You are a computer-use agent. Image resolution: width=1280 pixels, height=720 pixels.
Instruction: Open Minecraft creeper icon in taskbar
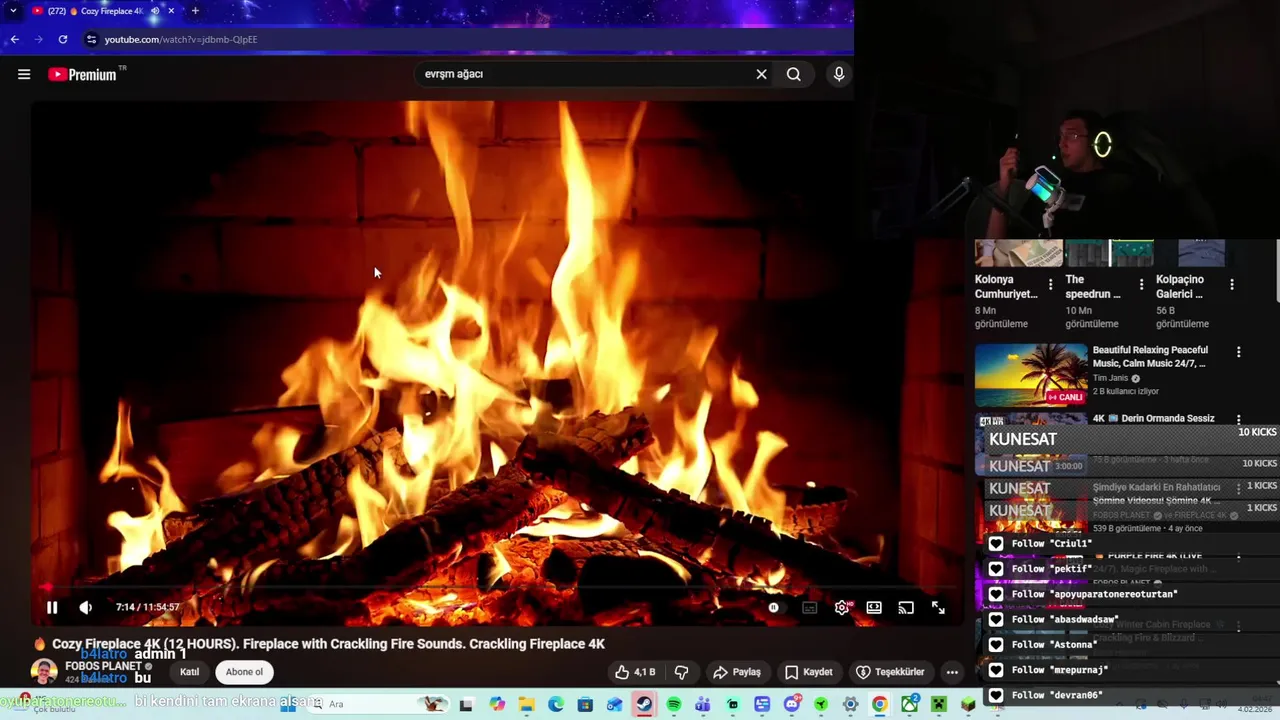[939, 704]
